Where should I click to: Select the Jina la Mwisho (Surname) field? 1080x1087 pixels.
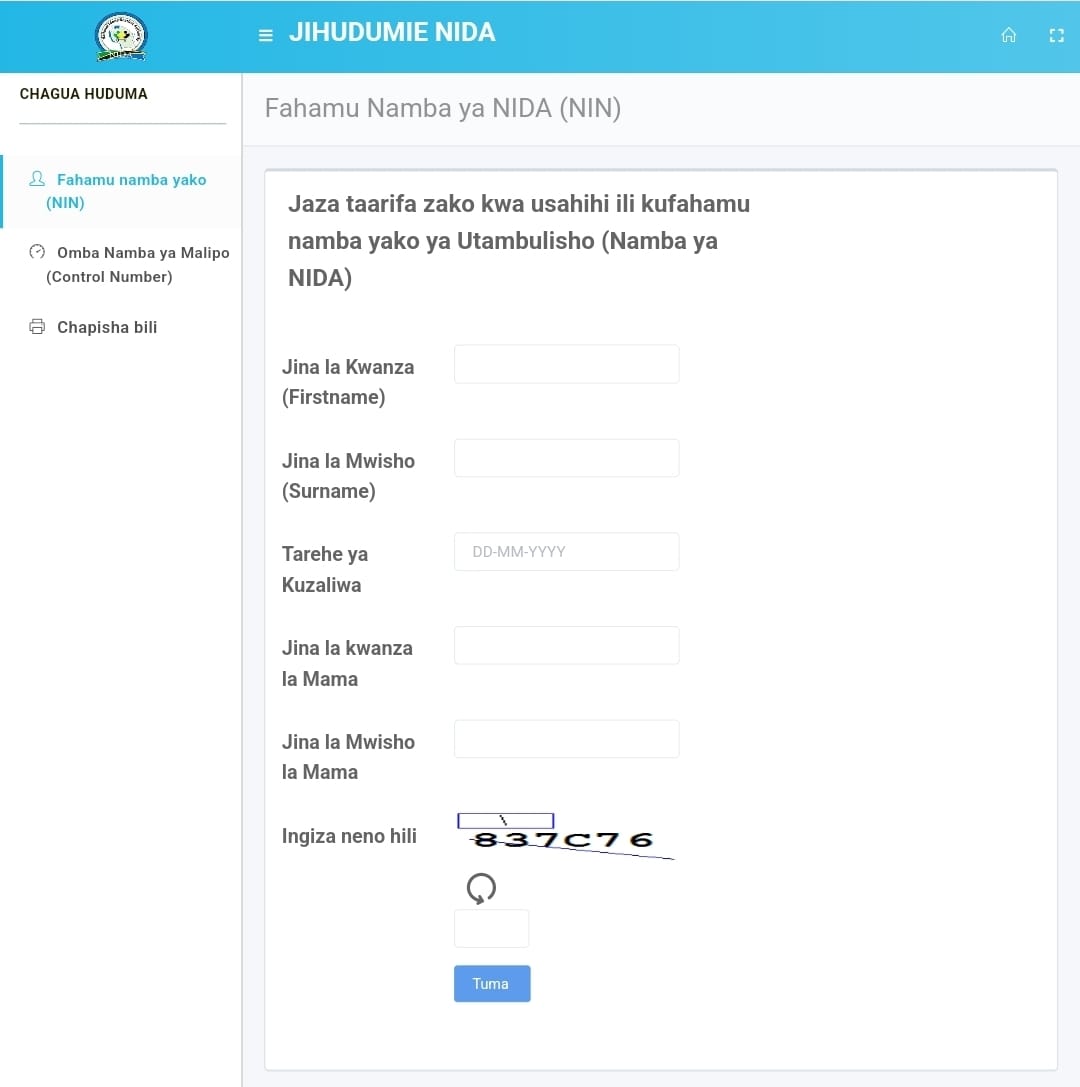tap(566, 457)
